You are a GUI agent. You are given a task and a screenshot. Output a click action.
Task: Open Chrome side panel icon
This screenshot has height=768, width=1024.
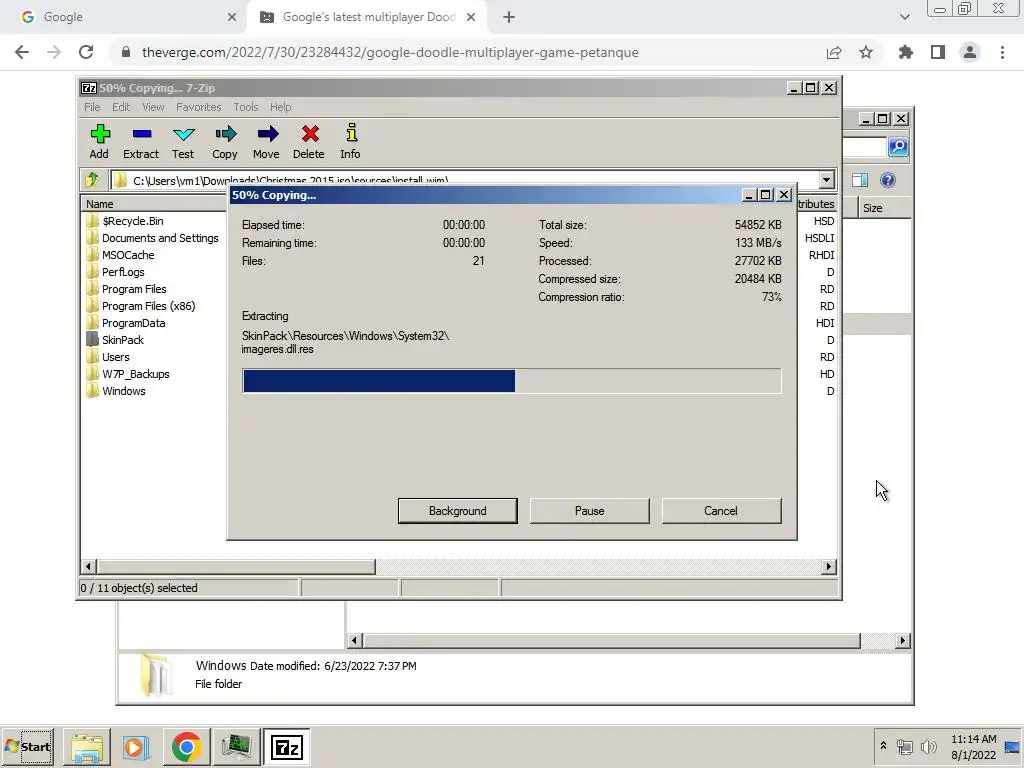point(938,52)
